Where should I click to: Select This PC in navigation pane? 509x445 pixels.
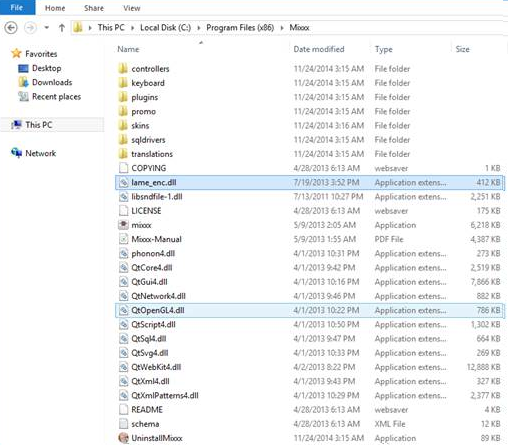(39, 125)
